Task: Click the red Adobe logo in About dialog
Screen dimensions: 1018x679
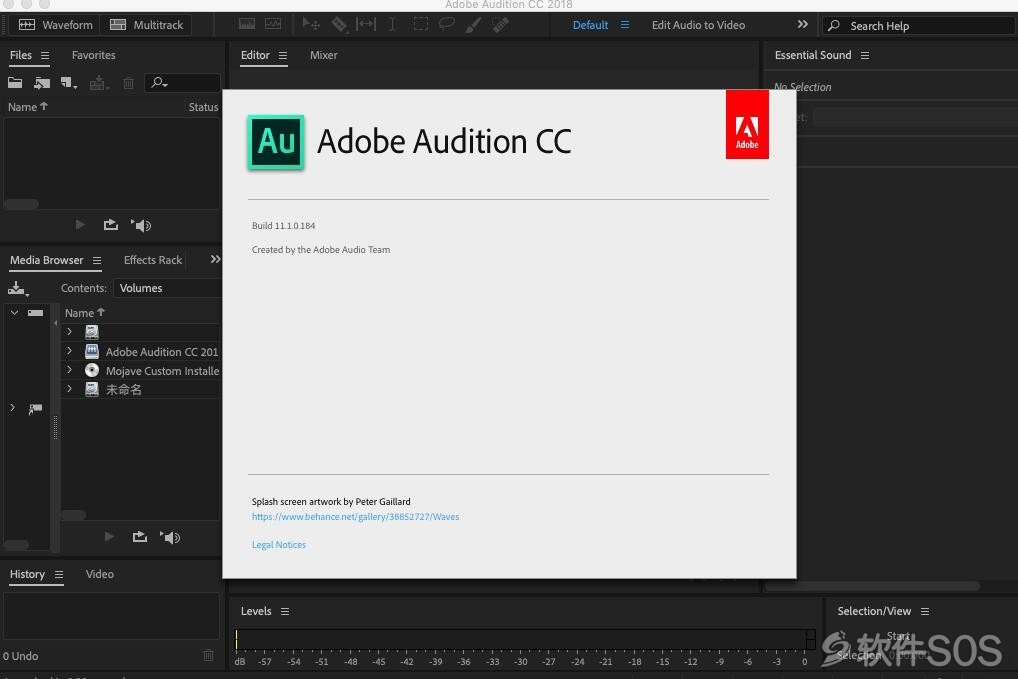Action: (747, 124)
